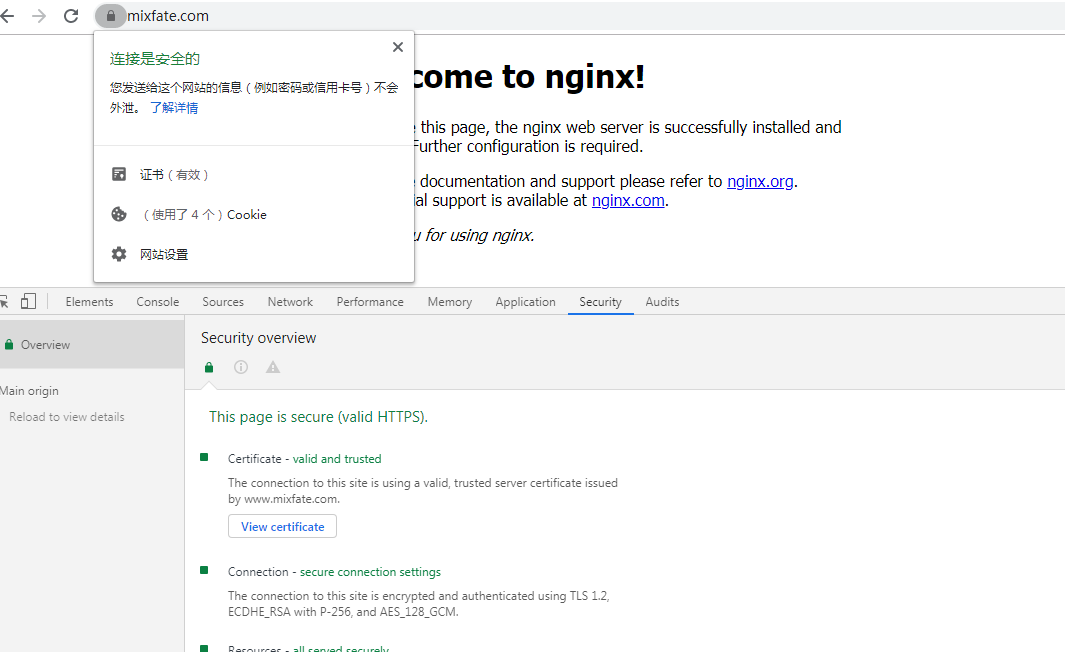Screen dimensions: 1065x652
Task: Click the certificate icon in the popup
Action: (119, 175)
